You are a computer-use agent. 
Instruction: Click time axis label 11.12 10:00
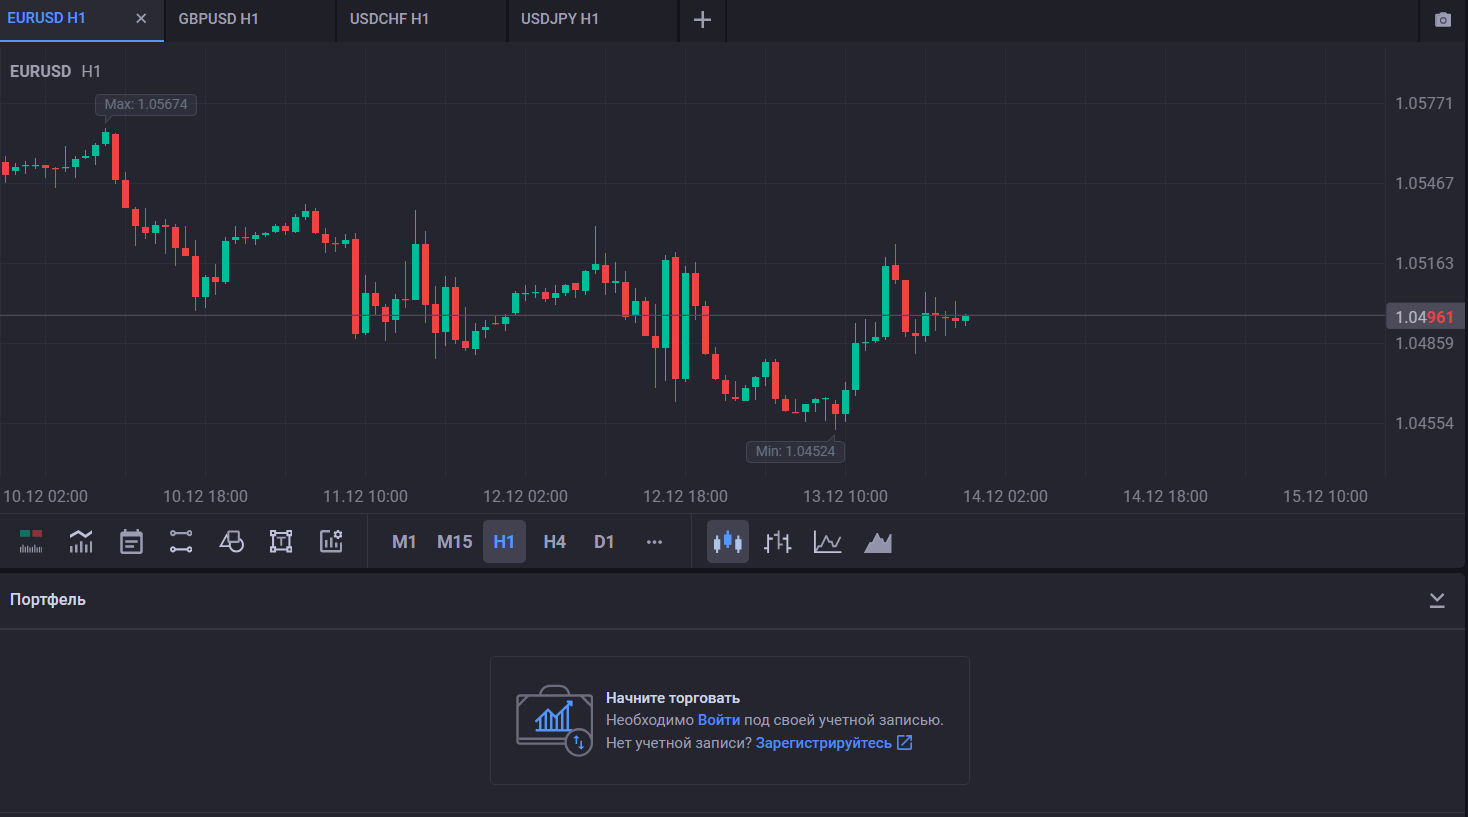tap(365, 496)
